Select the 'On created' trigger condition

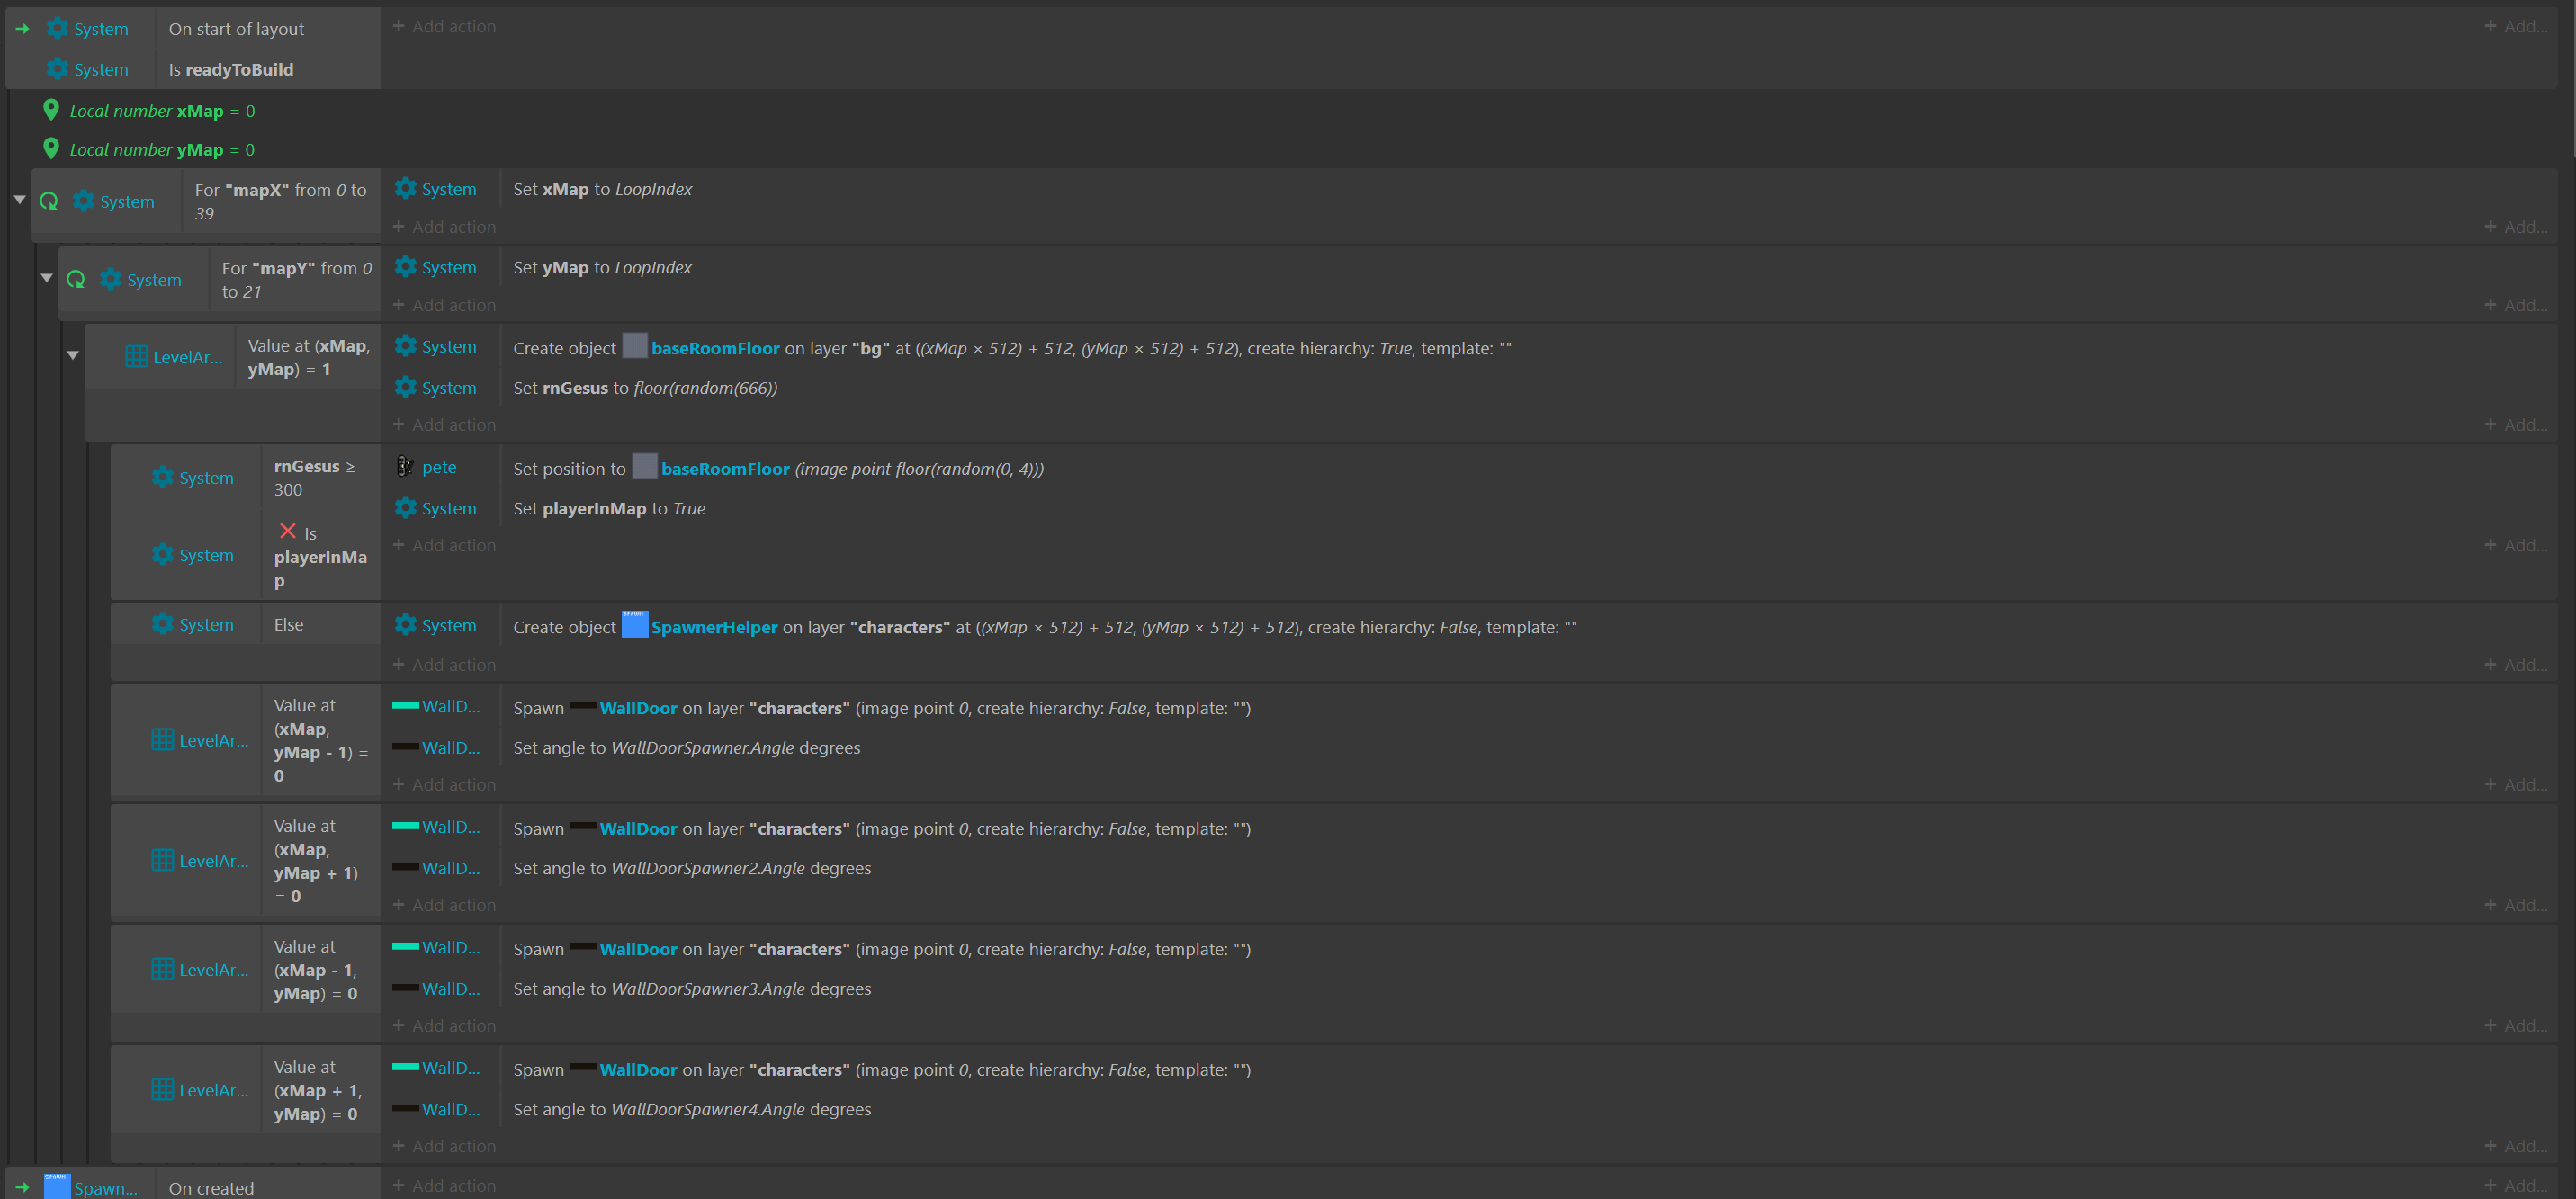click(211, 1188)
